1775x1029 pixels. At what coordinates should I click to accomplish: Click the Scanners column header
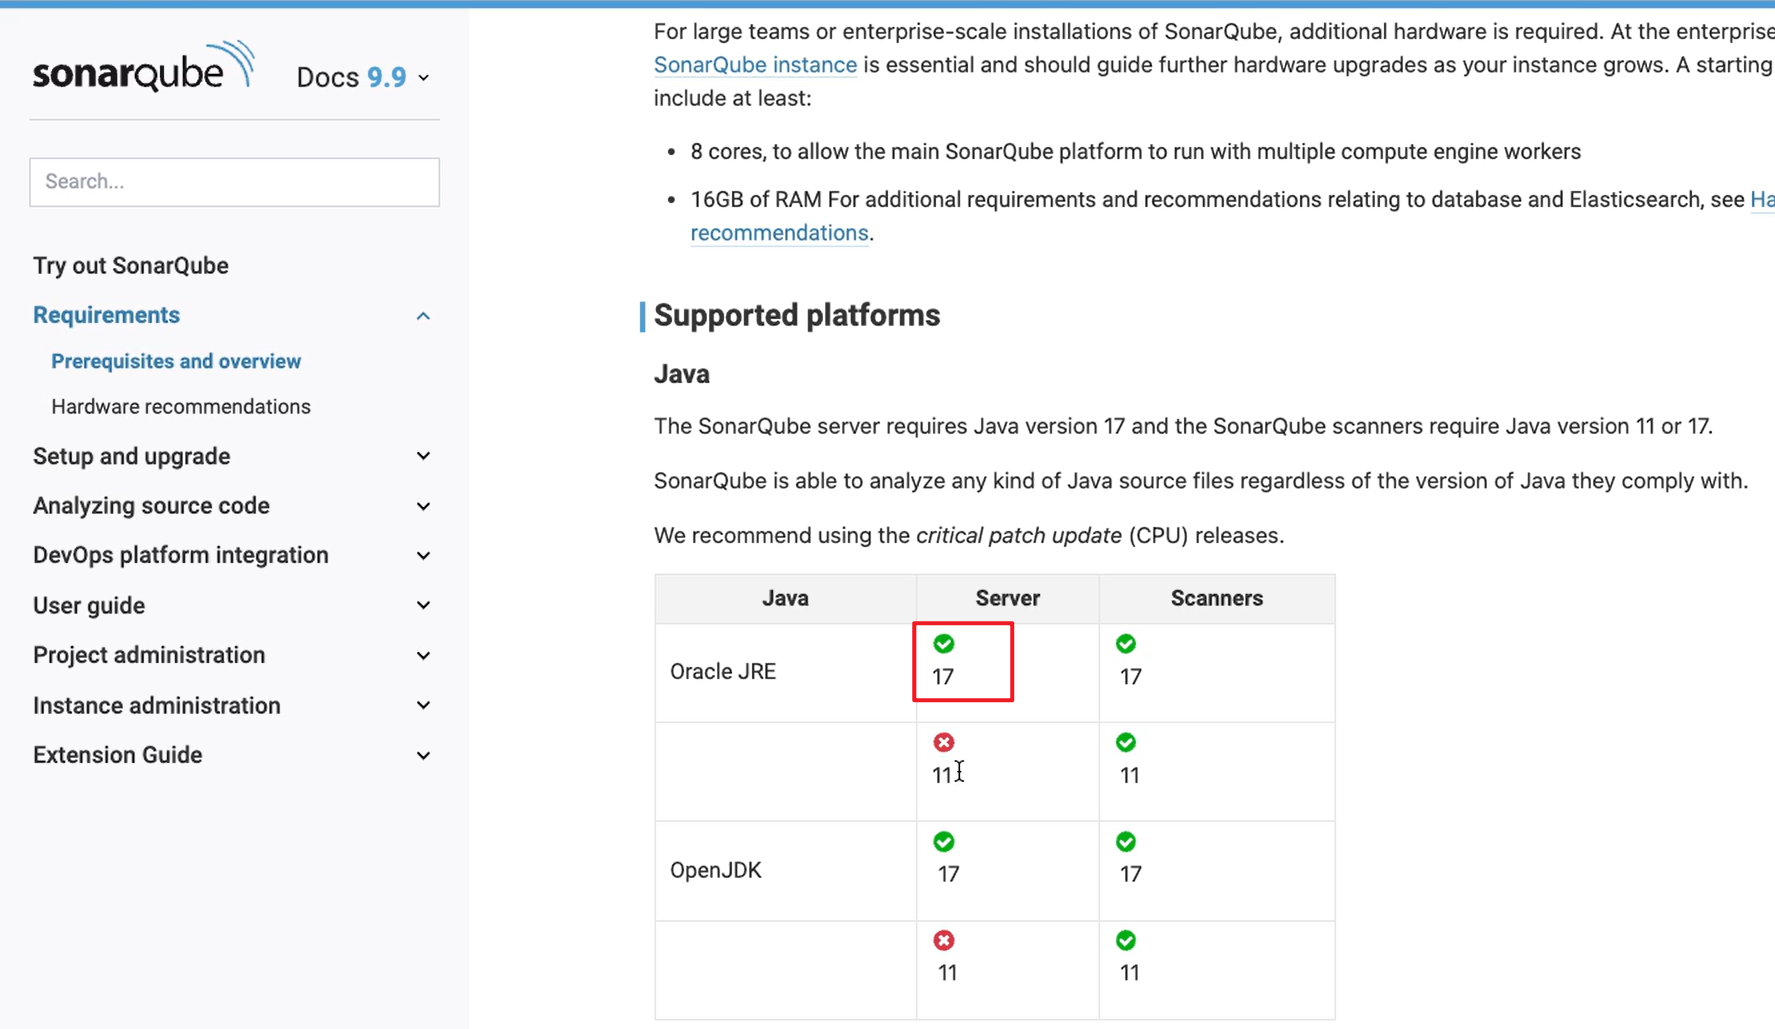pyautogui.click(x=1217, y=598)
